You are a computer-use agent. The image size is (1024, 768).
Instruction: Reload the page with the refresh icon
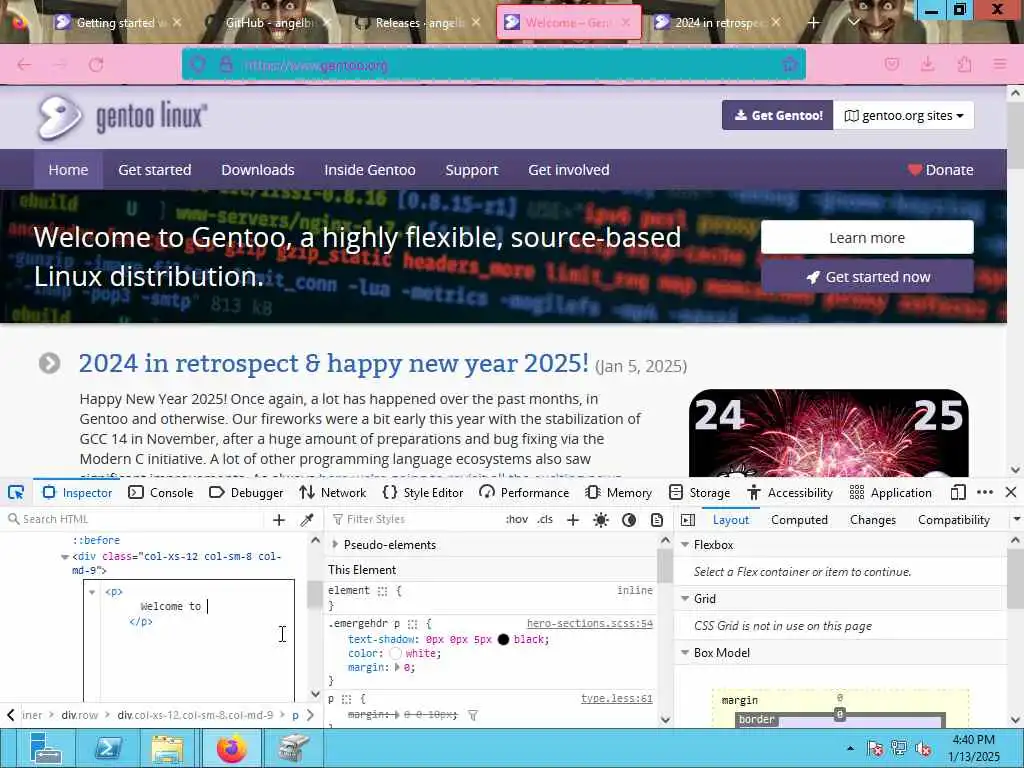tap(97, 65)
